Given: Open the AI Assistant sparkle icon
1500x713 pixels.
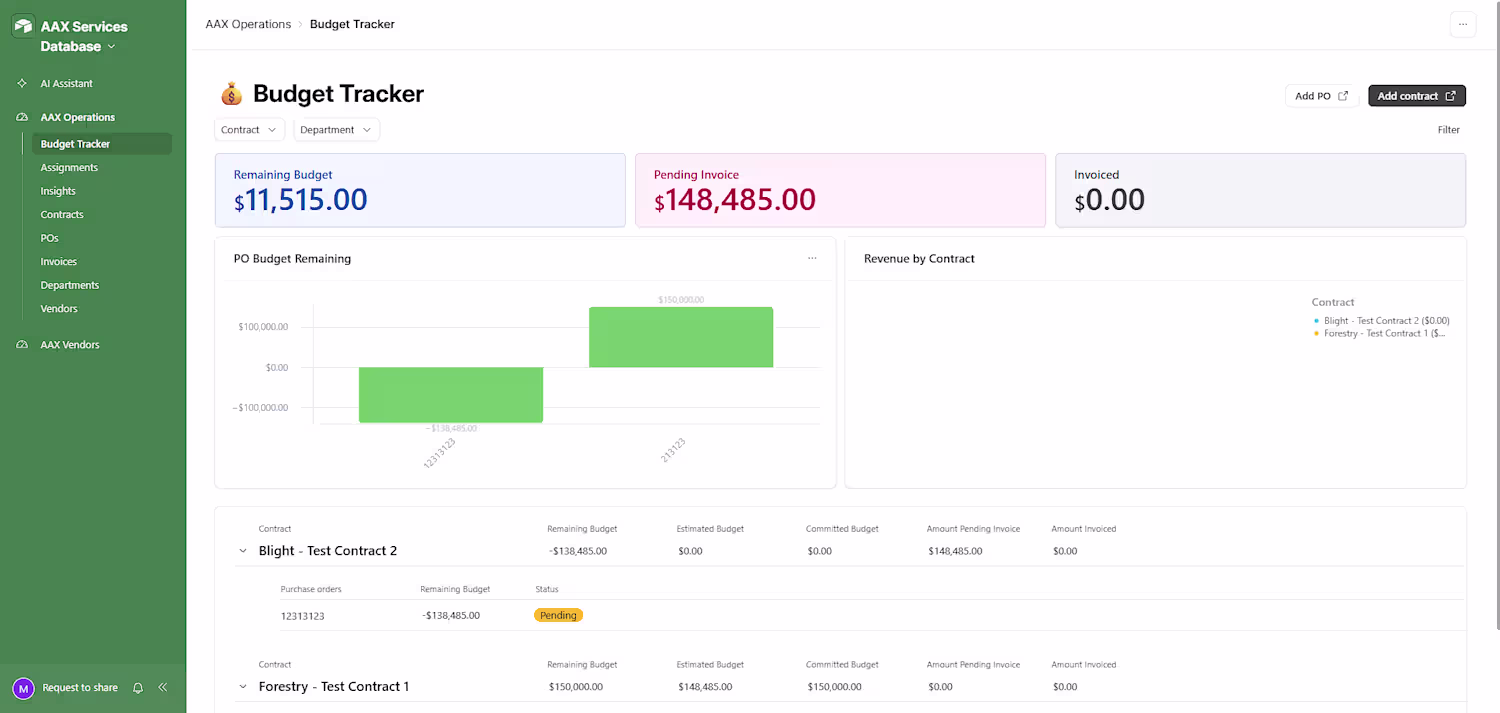Looking at the screenshot, I should coord(22,84).
